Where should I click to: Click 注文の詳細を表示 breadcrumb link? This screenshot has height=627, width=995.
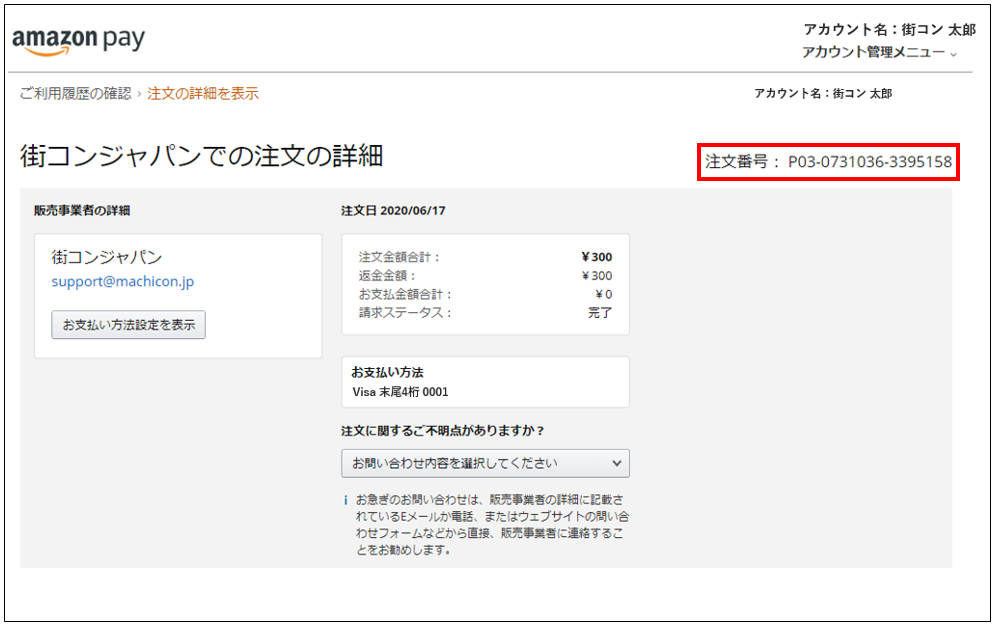(x=203, y=93)
